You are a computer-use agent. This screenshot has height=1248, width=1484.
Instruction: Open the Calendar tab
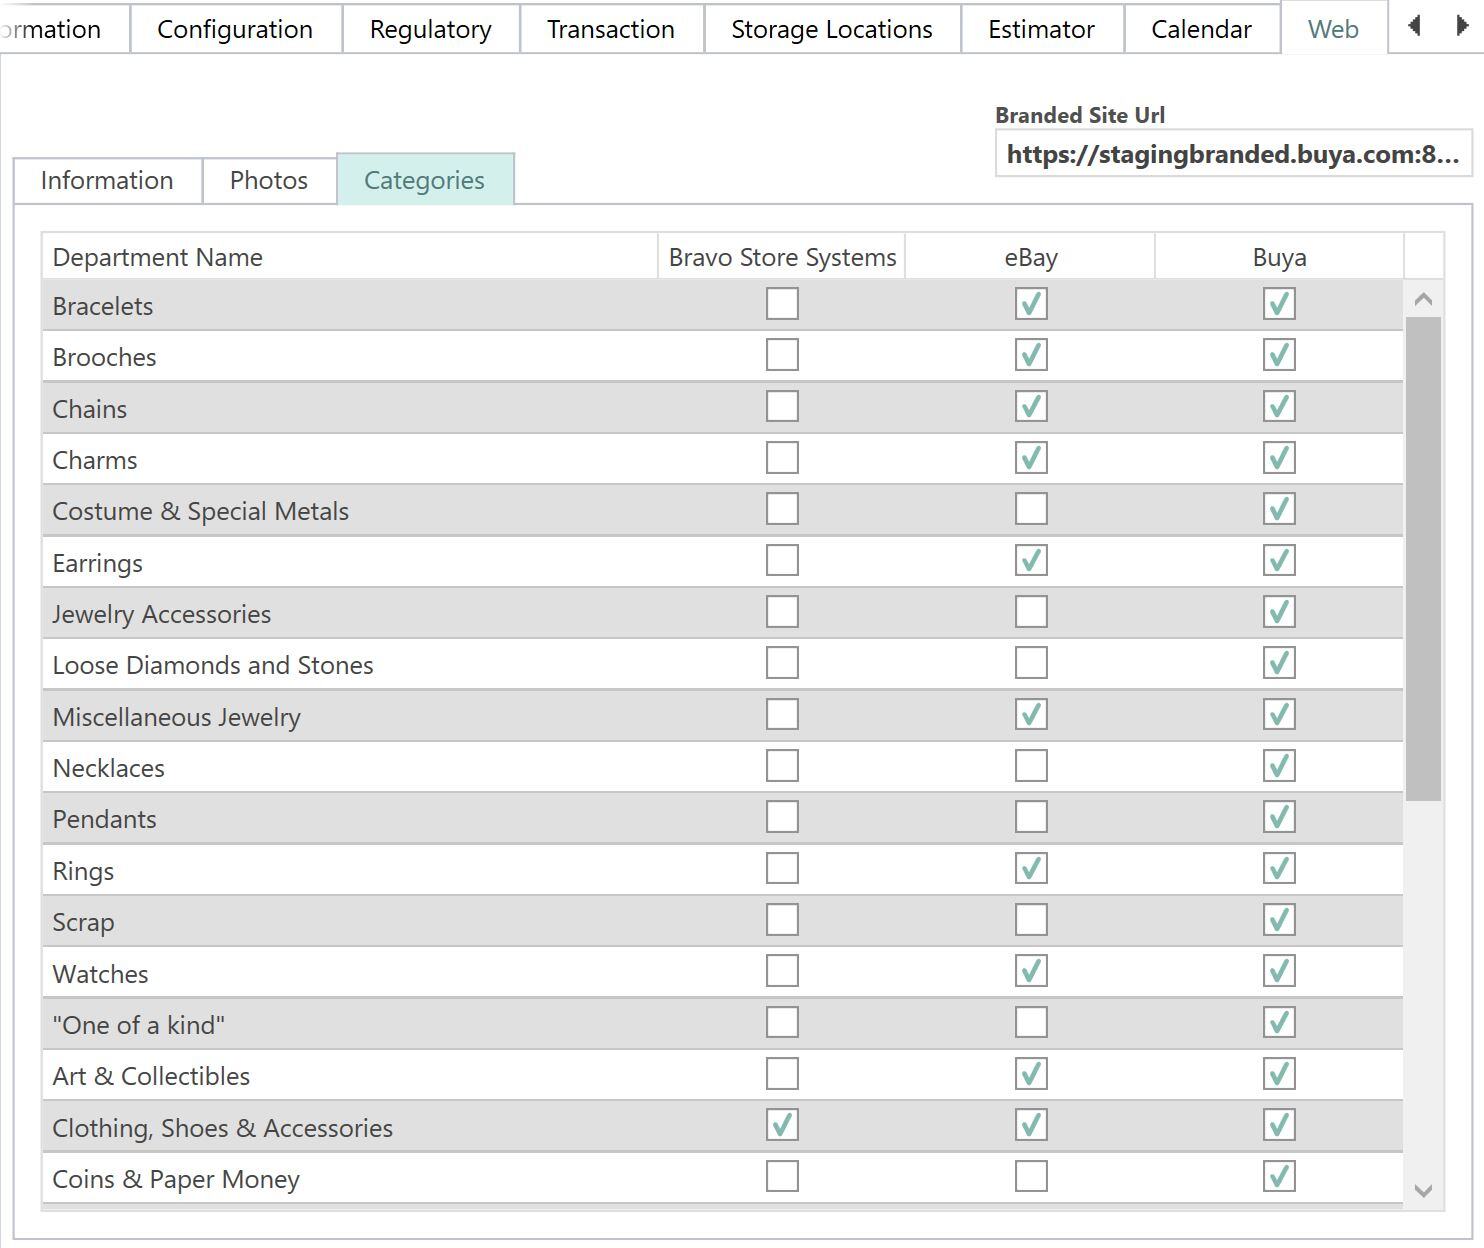pyautogui.click(x=1201, y=29)
